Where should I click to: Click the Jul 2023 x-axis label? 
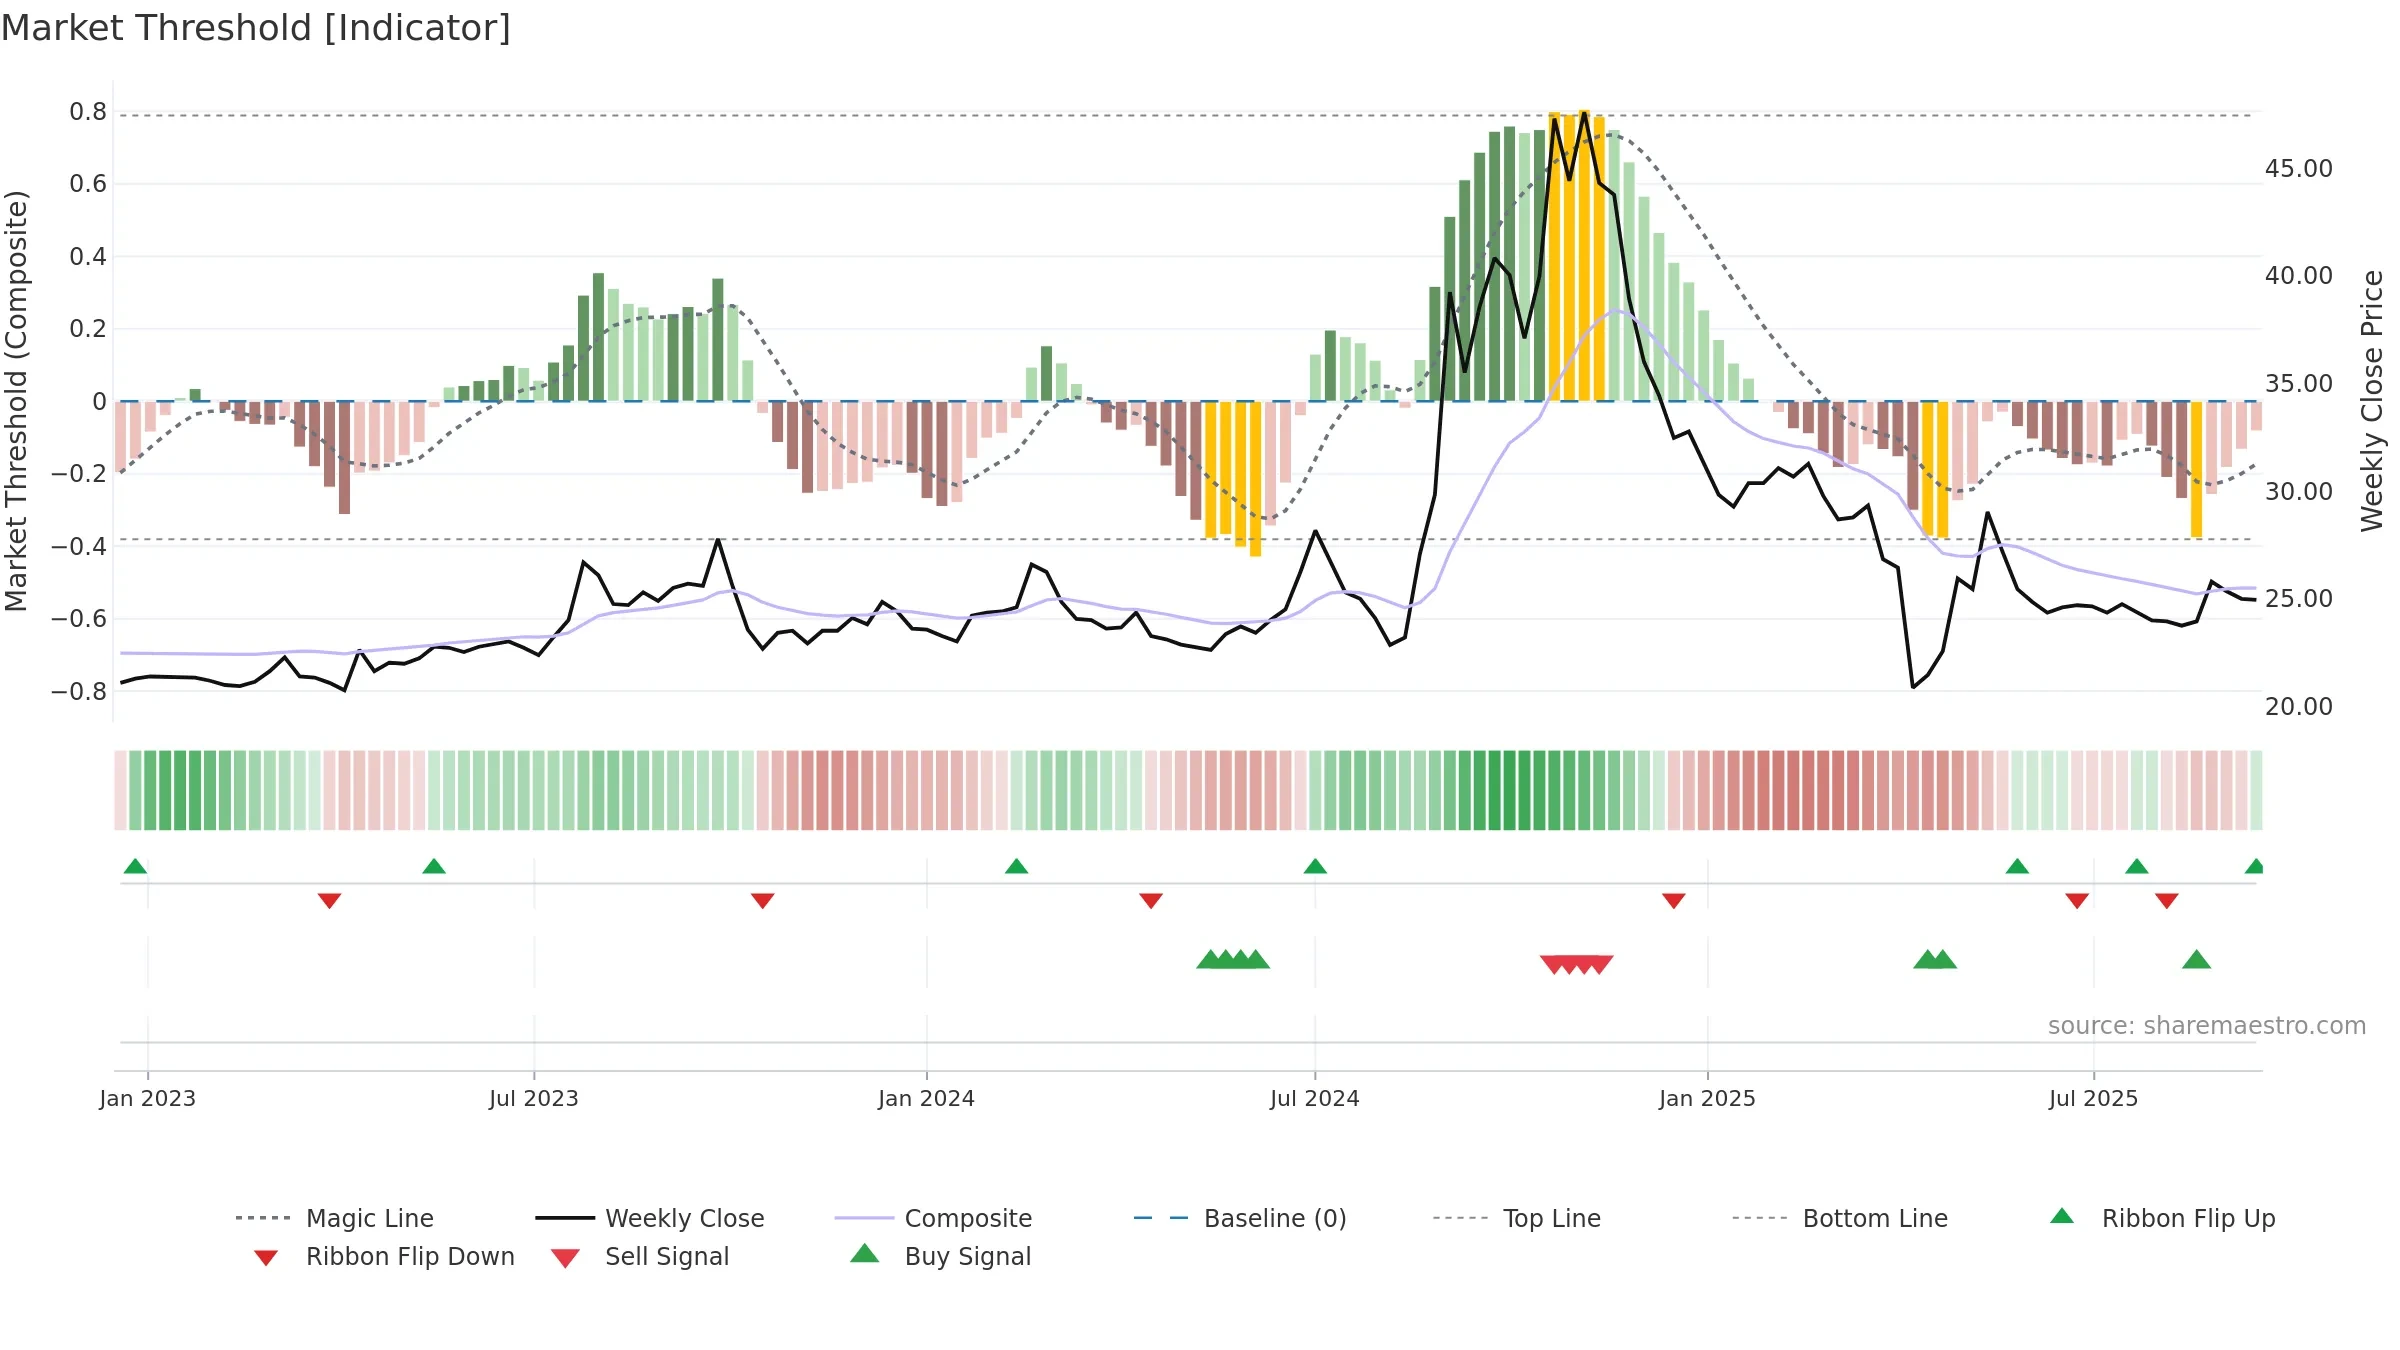tap(534, 1098)
